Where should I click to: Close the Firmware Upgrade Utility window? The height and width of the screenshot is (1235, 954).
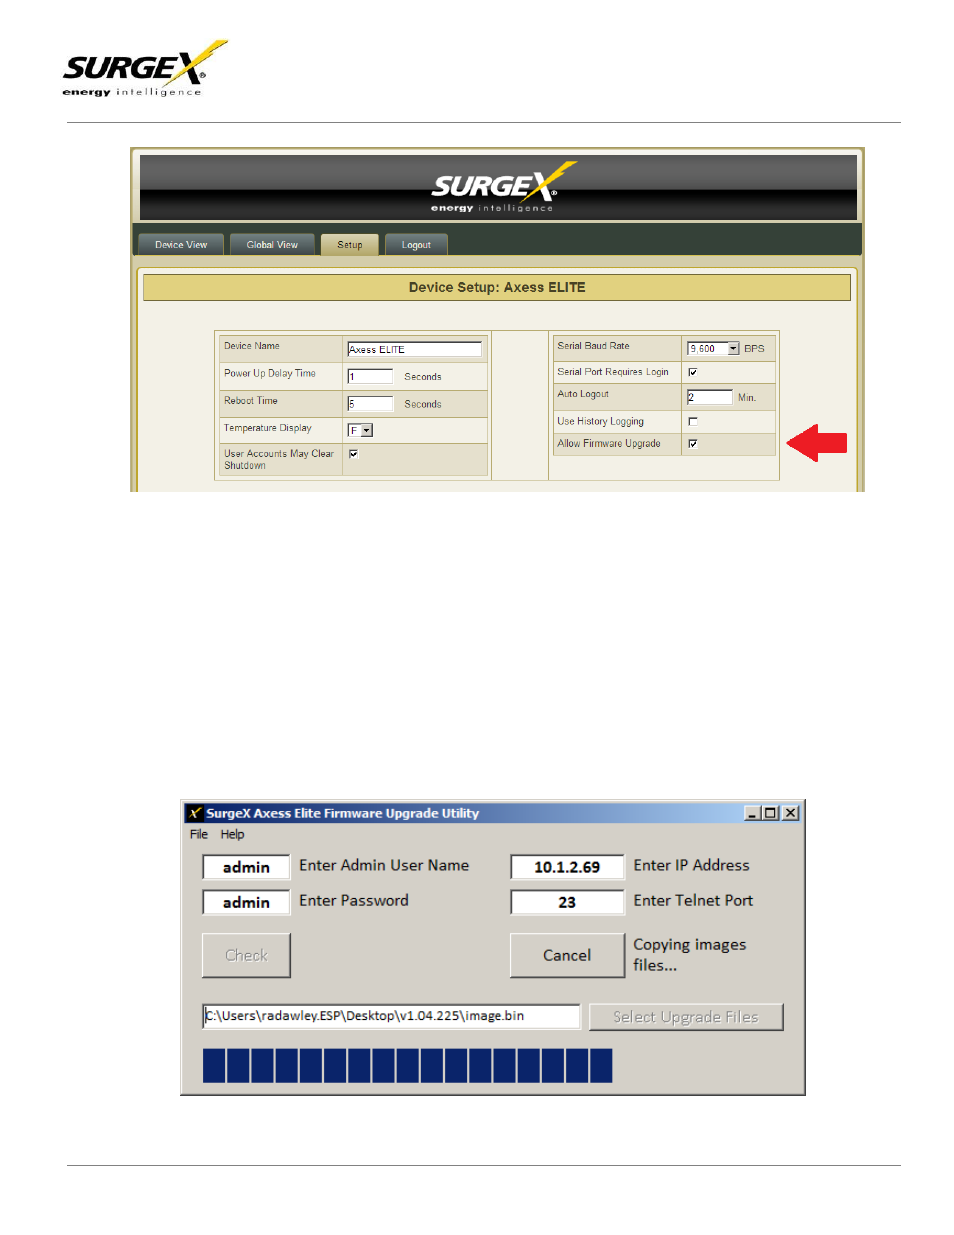coord(790,813)
